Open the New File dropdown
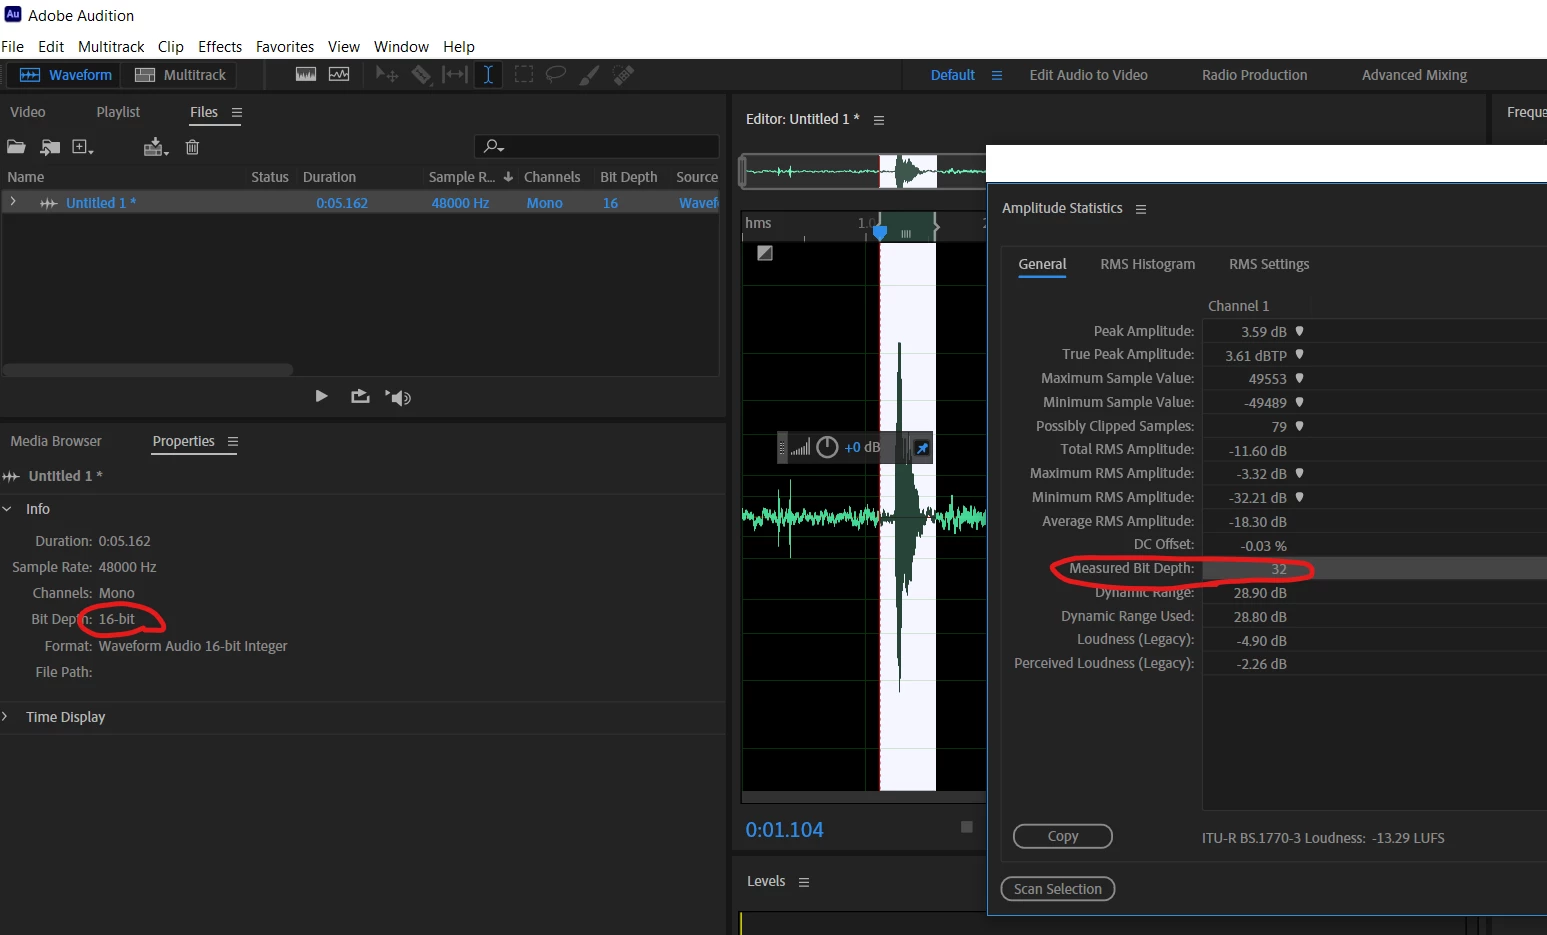The height and width of the screenshot is (935, 1547). point(83,147)
